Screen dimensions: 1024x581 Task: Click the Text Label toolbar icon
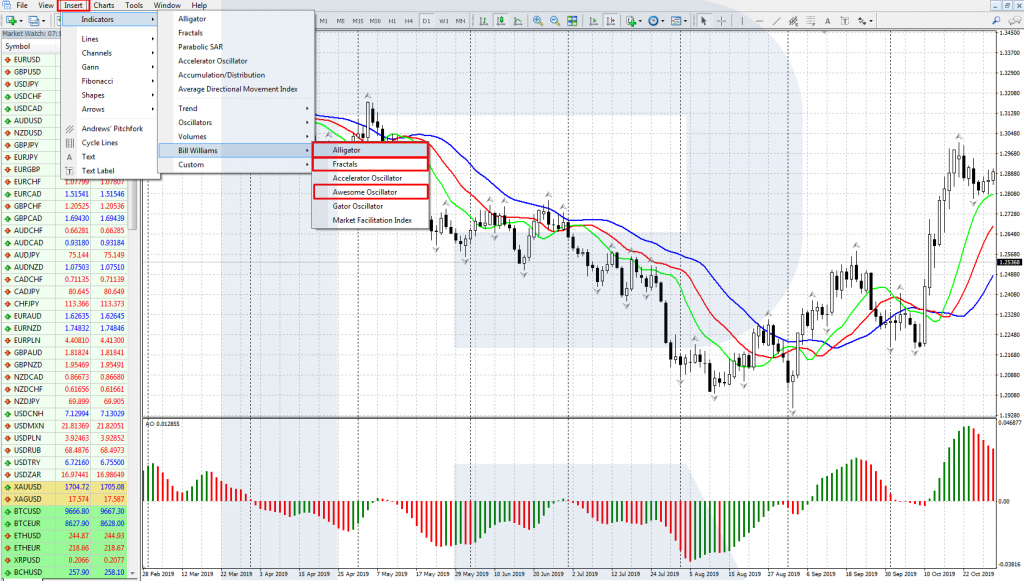(x=845, y=20)
